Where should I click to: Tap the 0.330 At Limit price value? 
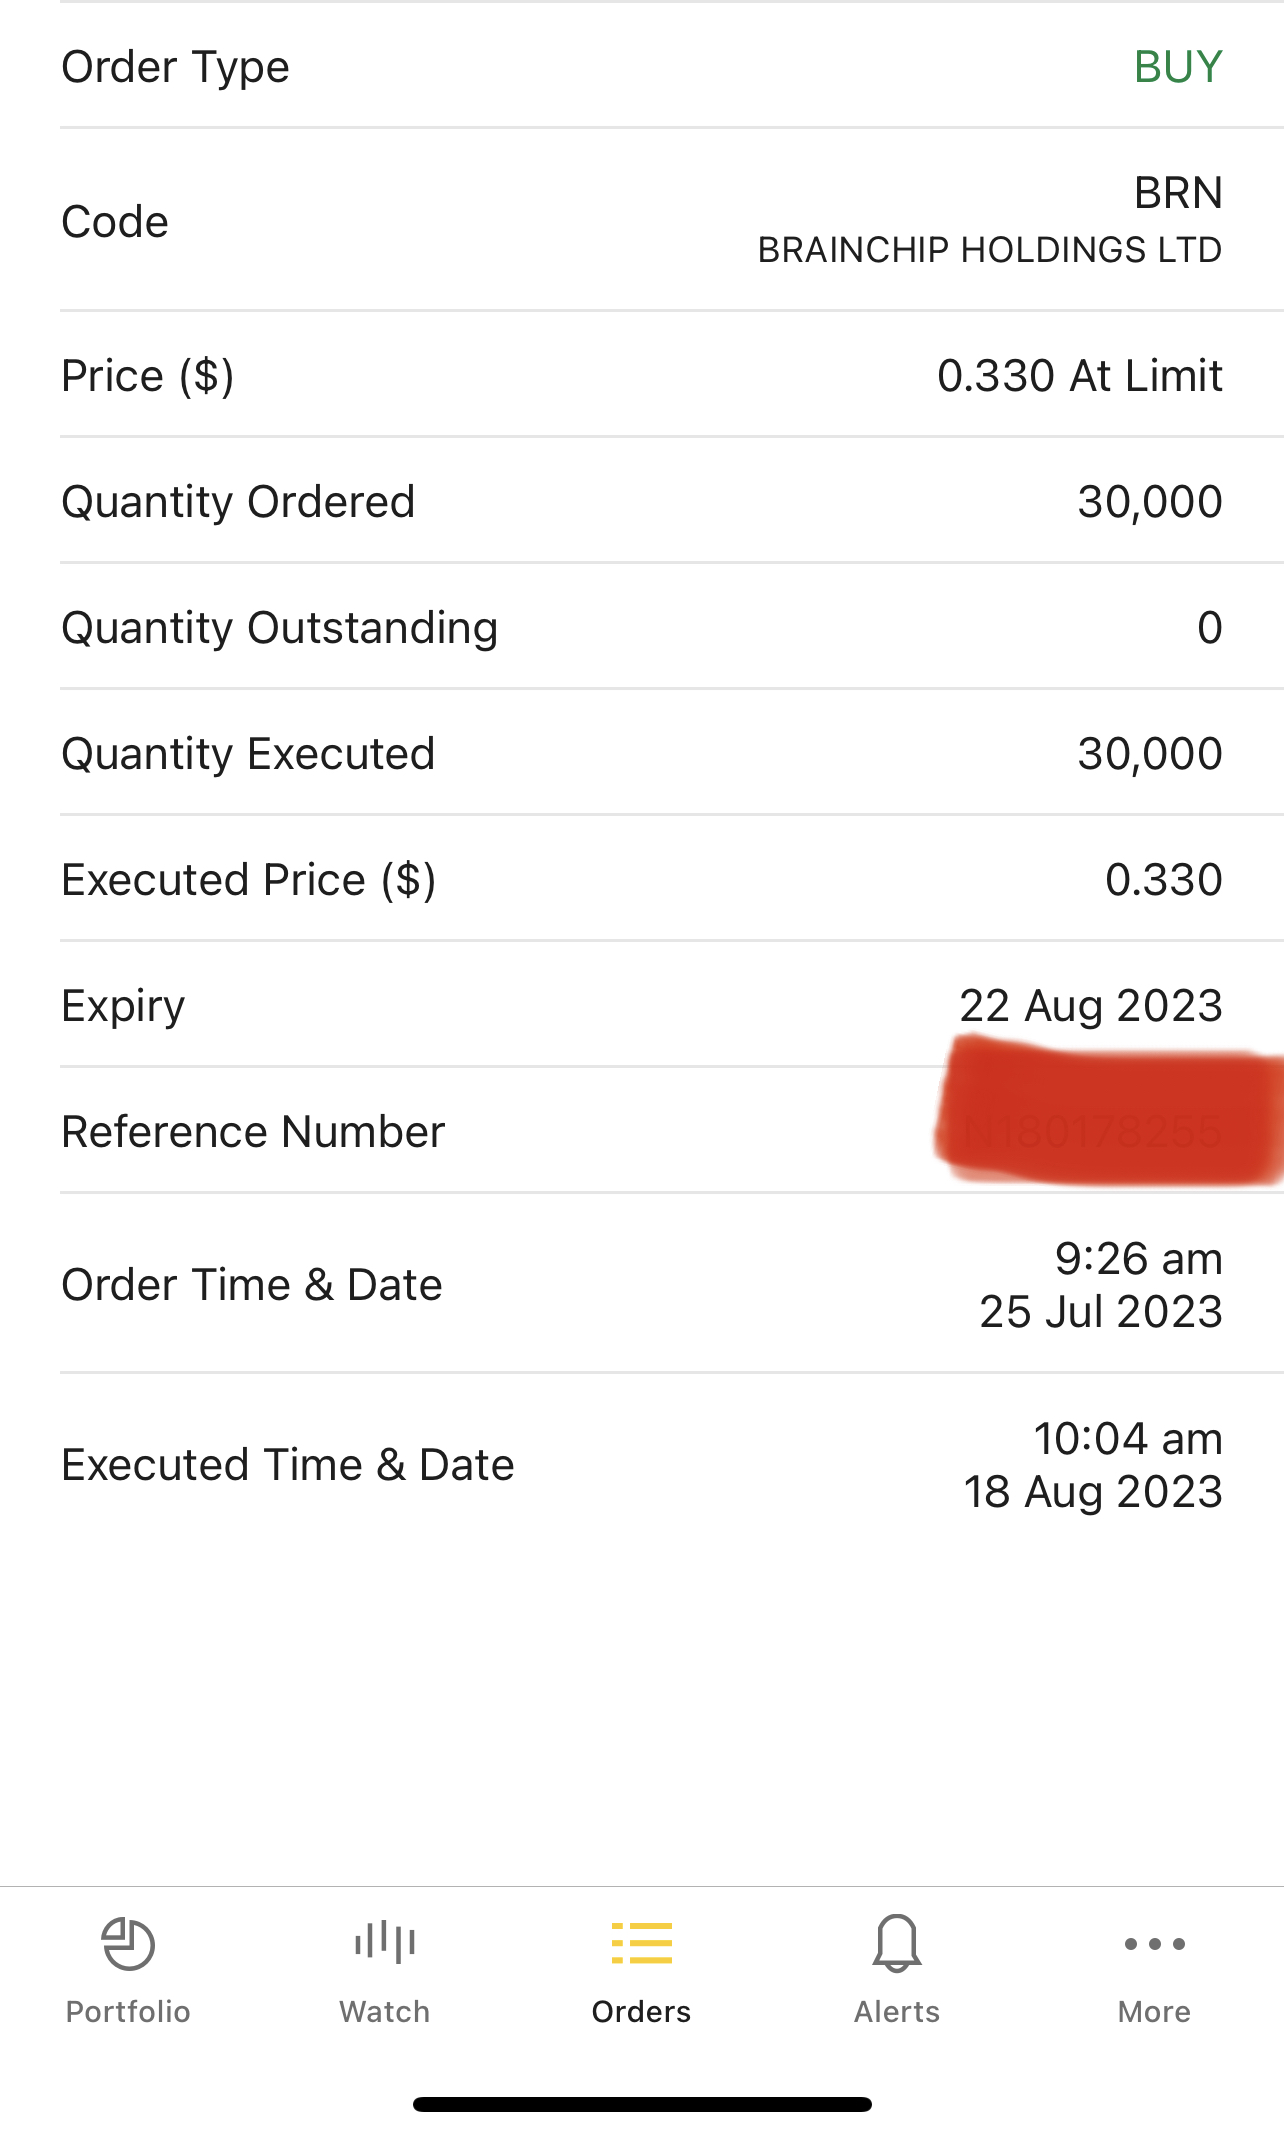(1080, 376)
